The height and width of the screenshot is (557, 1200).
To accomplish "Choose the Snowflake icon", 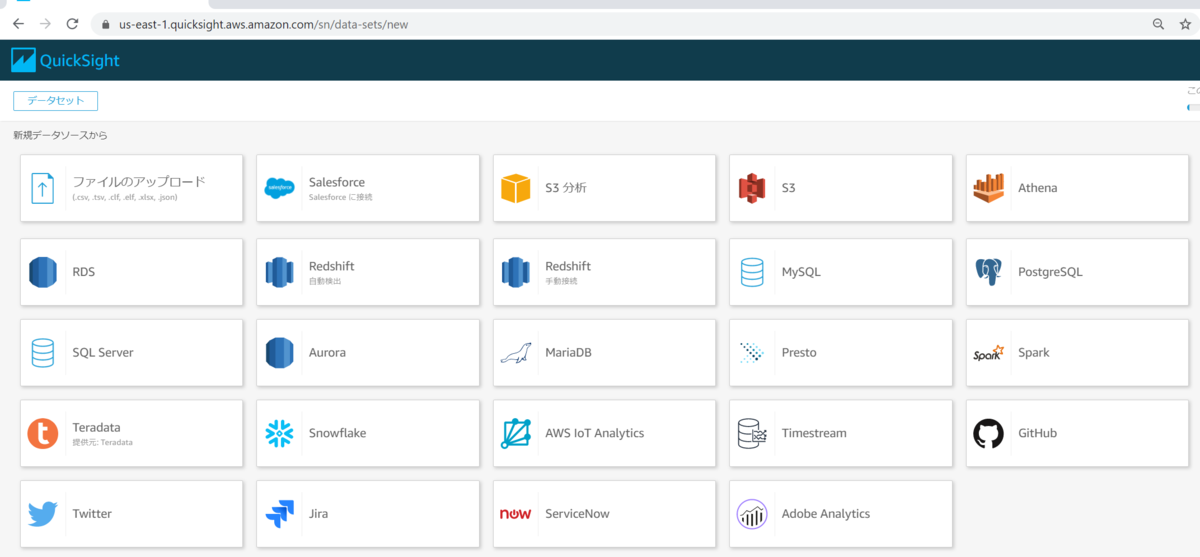I will [279, 433].
